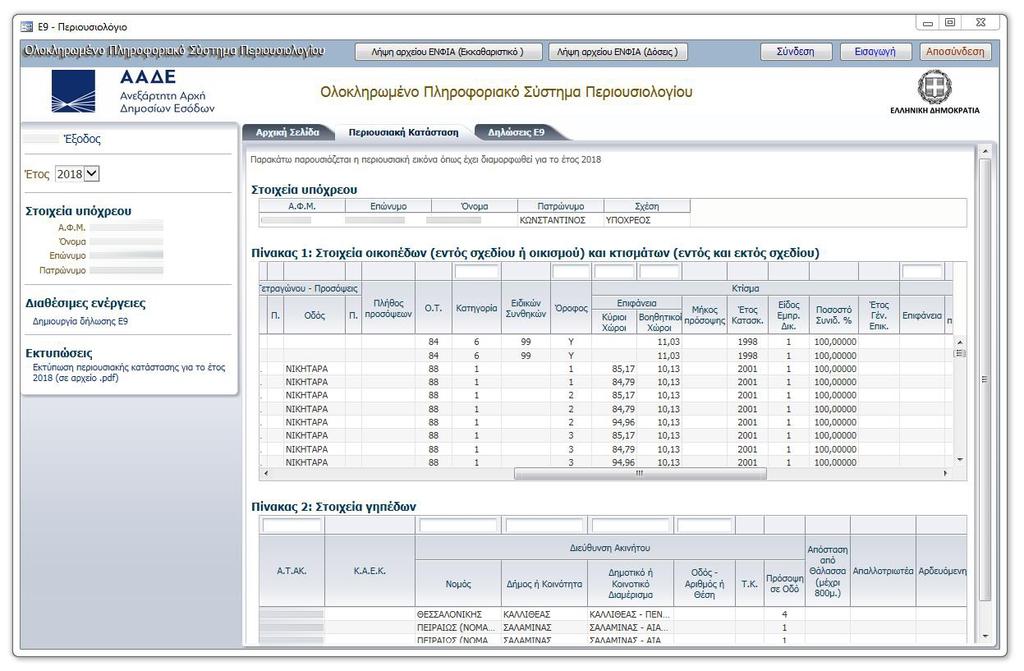Click the Εισαγωγή button
The image size is (1024, 671).
(874, 52)
